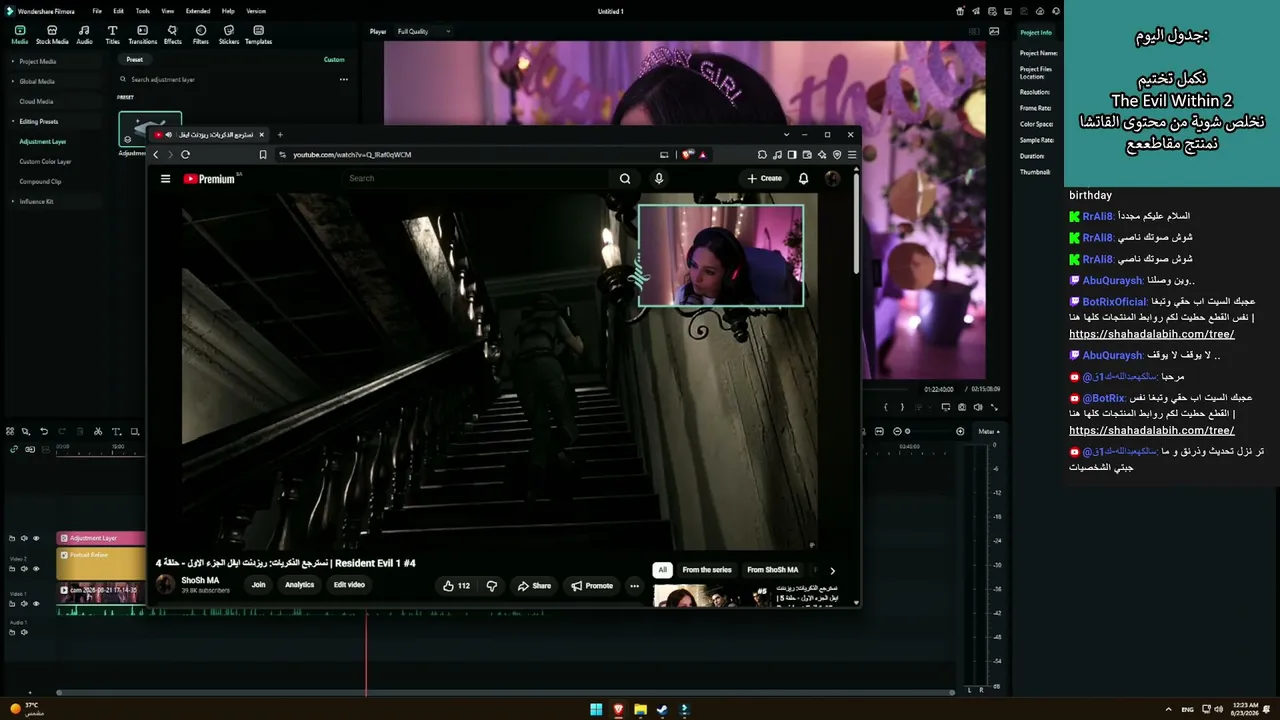The width and height of the screenshot is (1280, 720).
Task: Click the timeline zoom slider handle
Action: coord(908,431)
